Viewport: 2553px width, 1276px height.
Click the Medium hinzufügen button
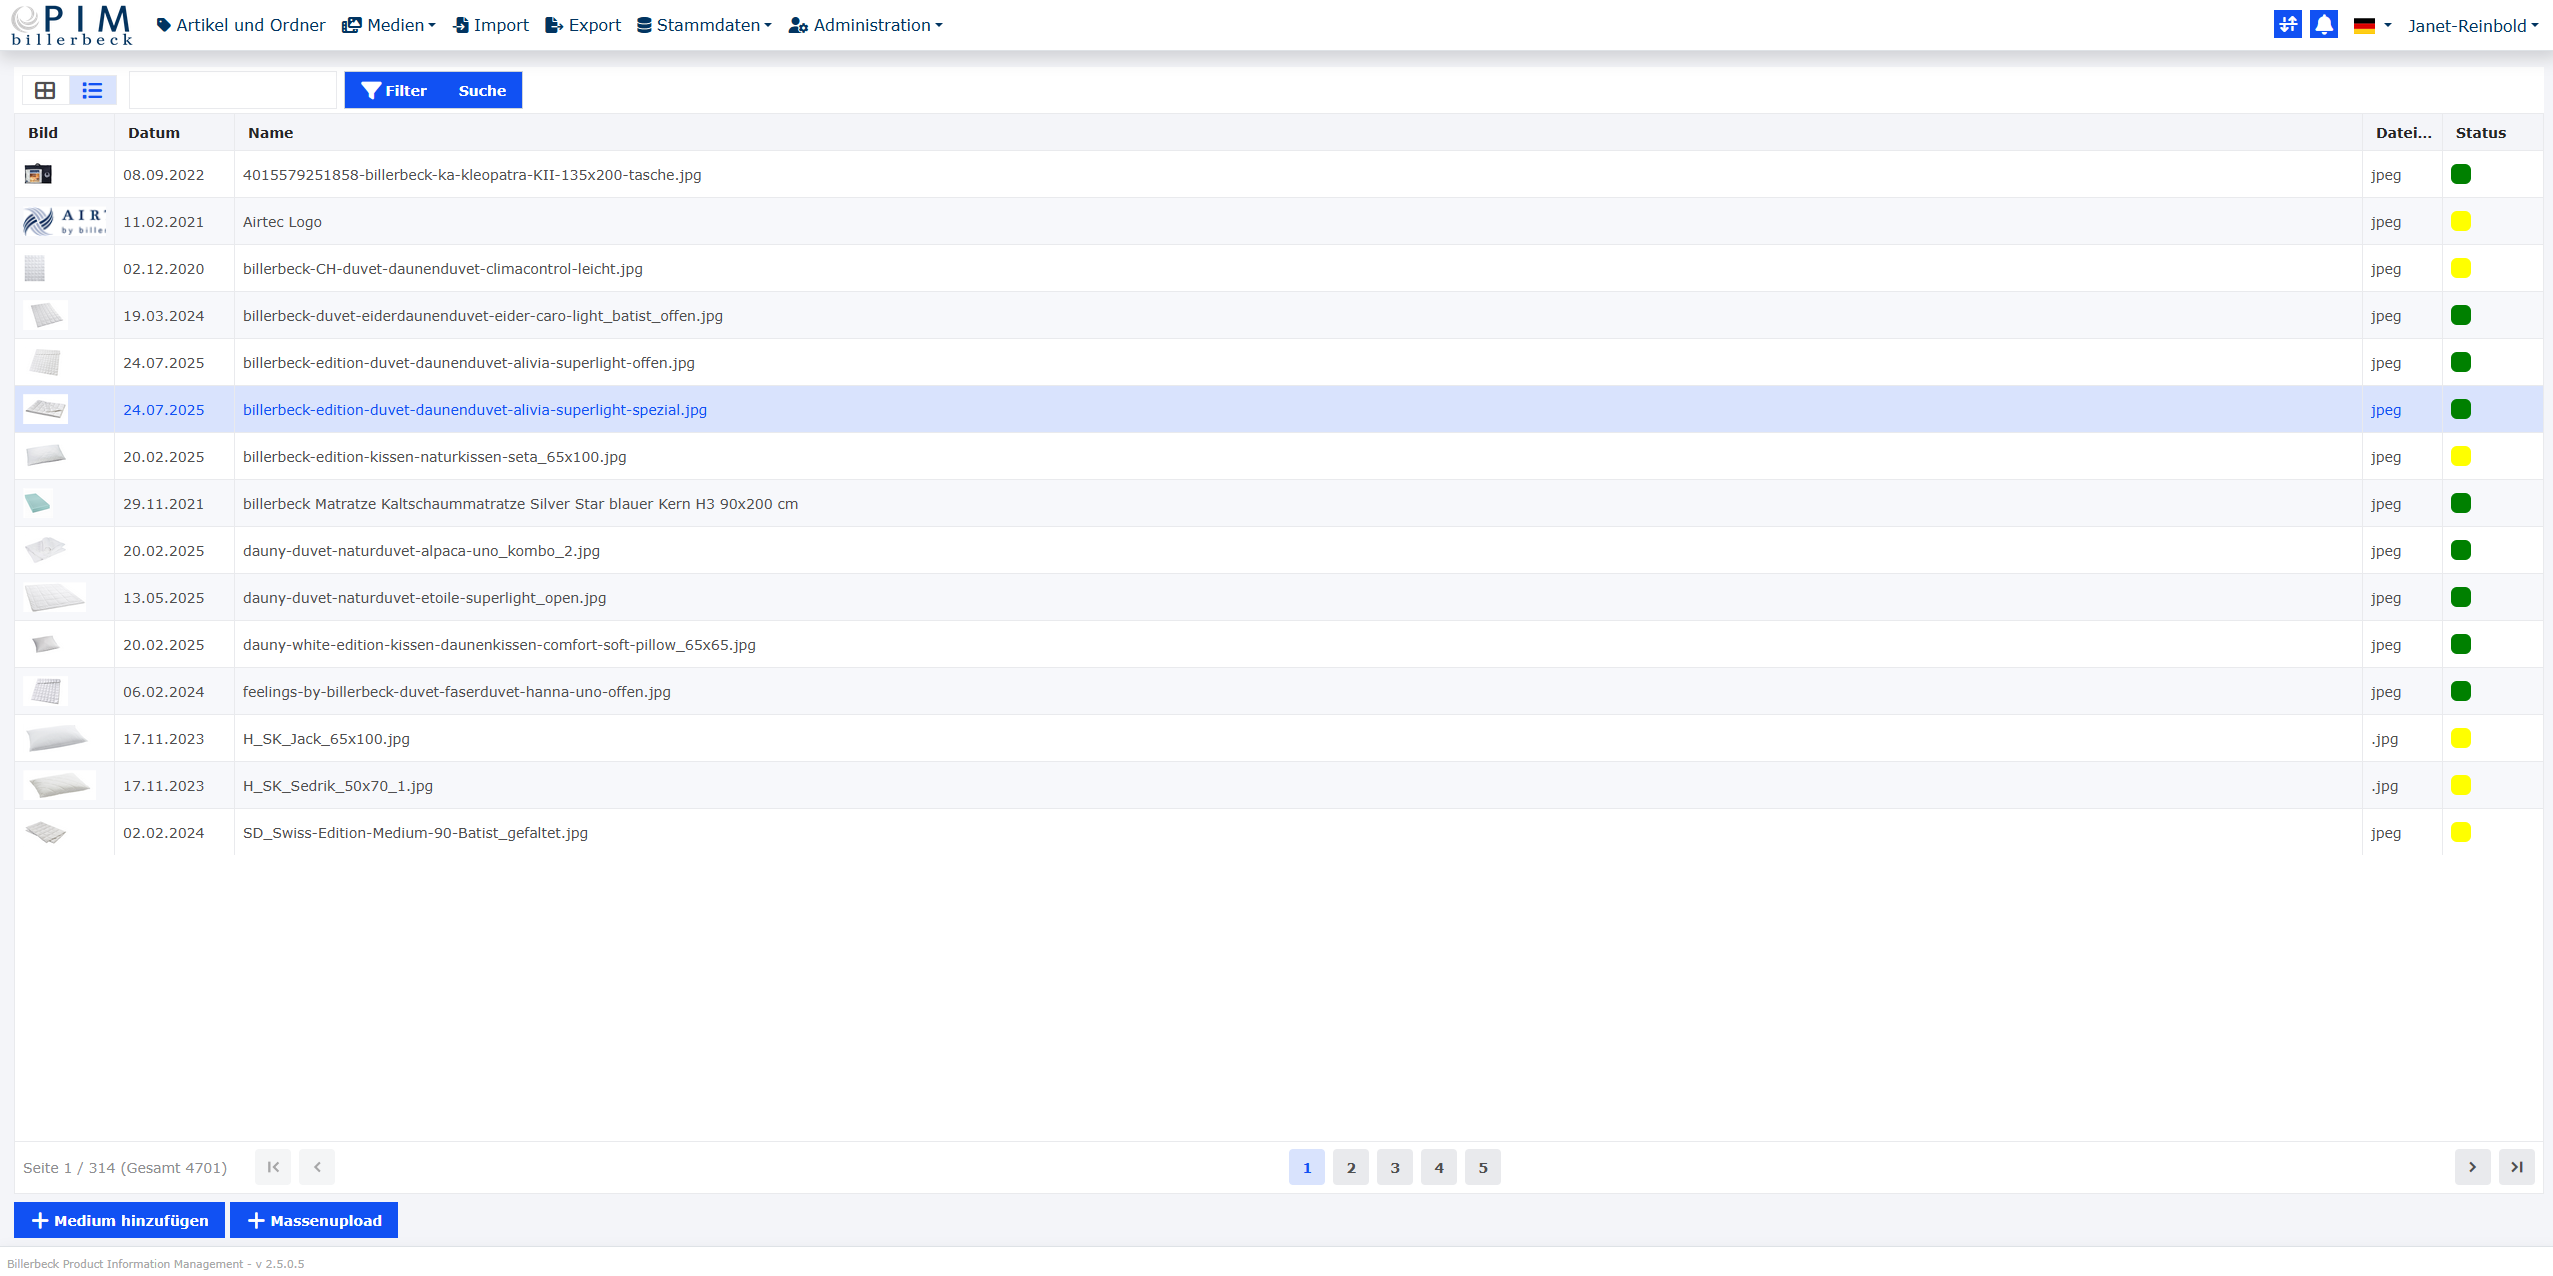tap(120, 1220)
